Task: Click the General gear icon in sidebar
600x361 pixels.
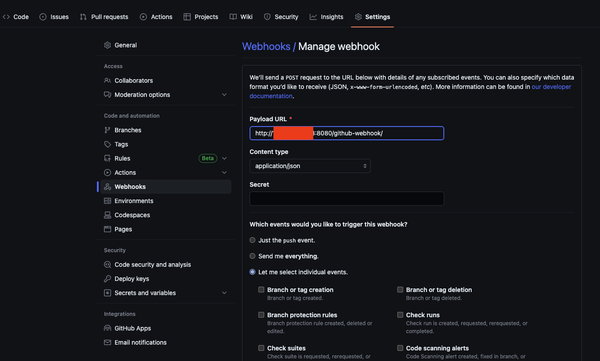Action: tap(107, 45)
